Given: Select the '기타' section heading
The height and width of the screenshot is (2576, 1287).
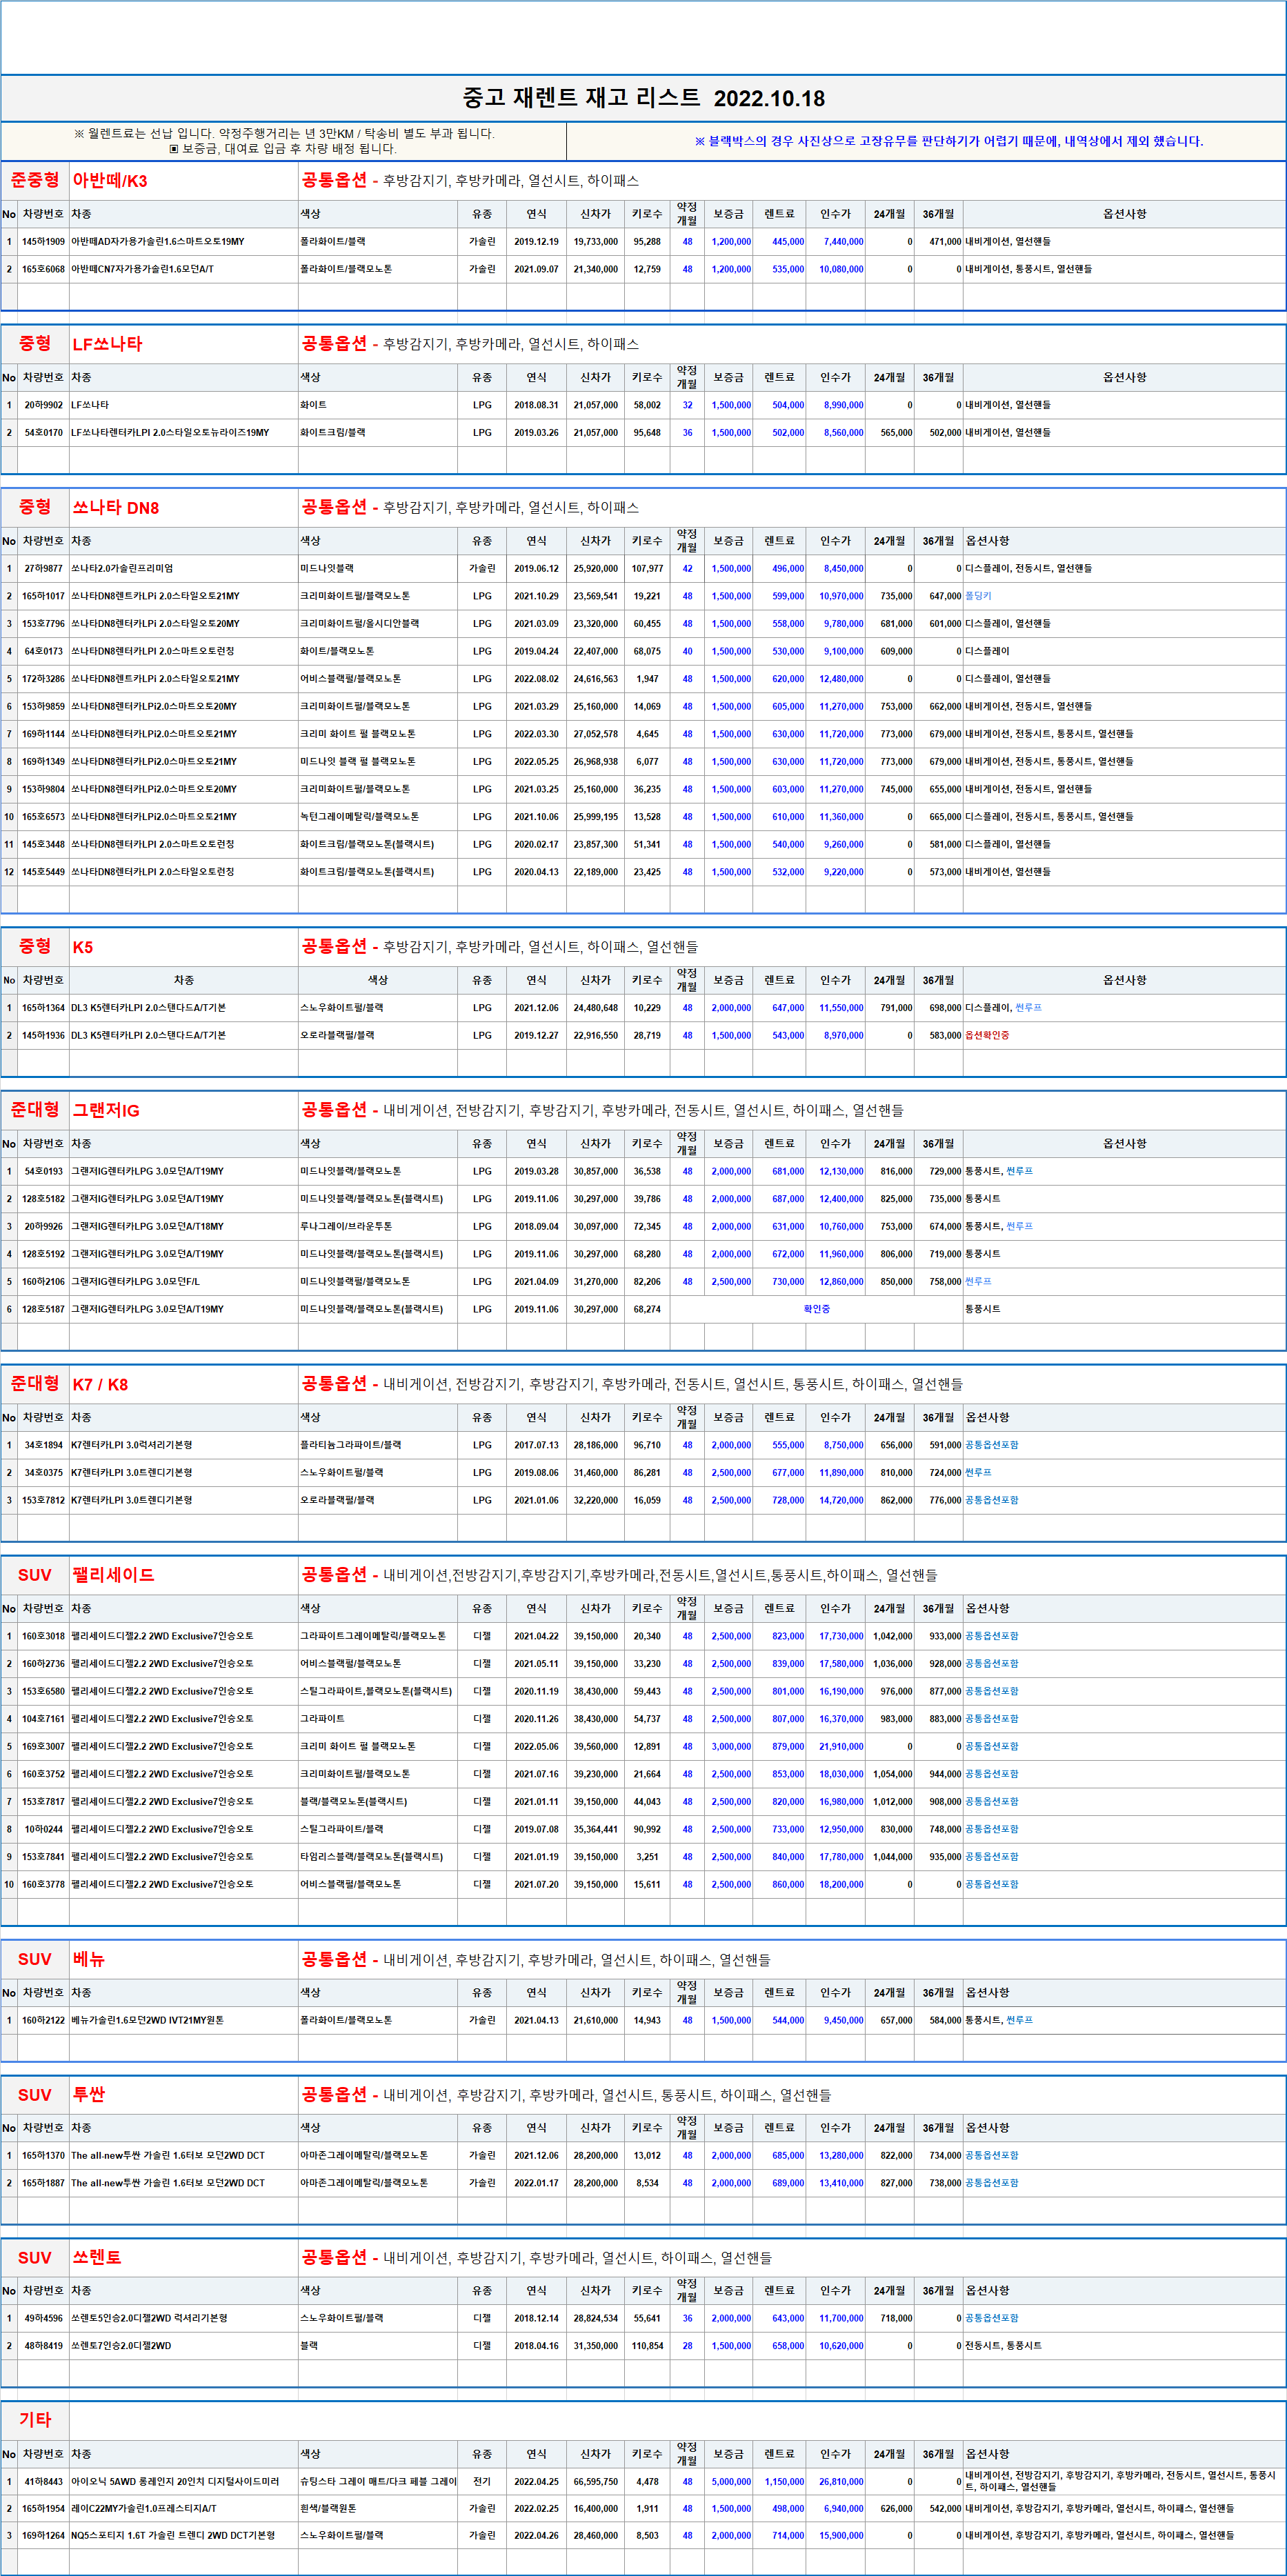Looking at the screenshot, I should 35,2419.
